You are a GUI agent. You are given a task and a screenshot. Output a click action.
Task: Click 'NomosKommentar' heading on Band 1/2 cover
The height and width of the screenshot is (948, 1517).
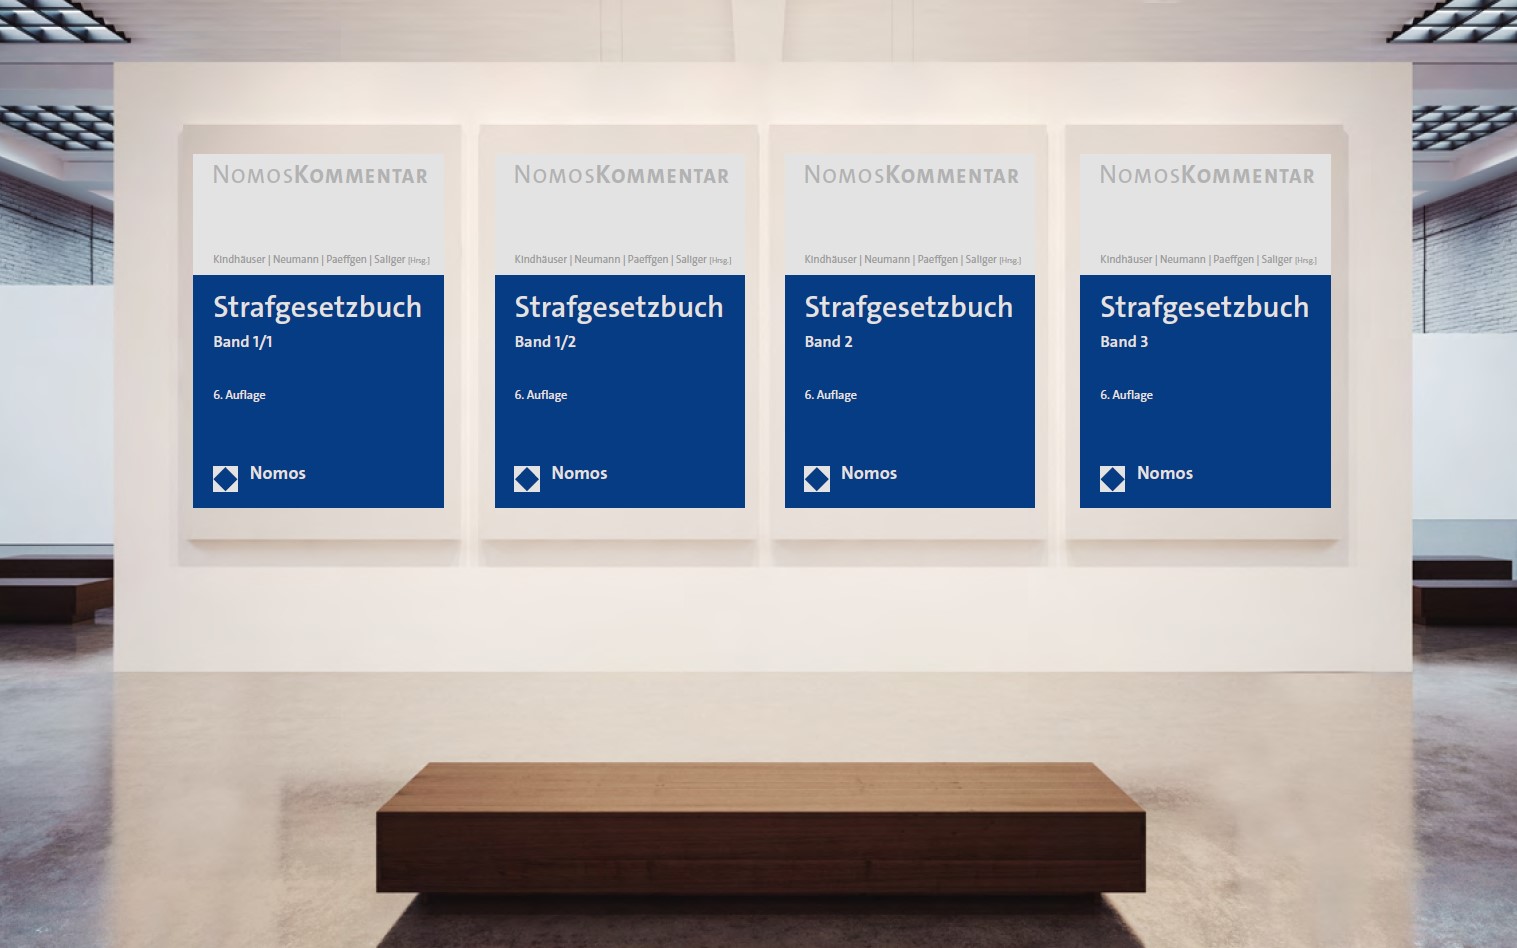click(622, 175)
